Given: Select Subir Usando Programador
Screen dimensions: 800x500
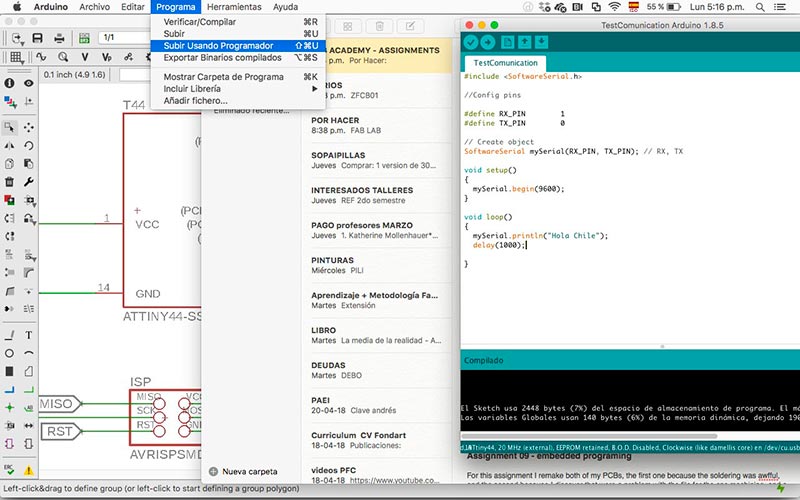Looking at the screenshot, I should (x=238, y=45).
